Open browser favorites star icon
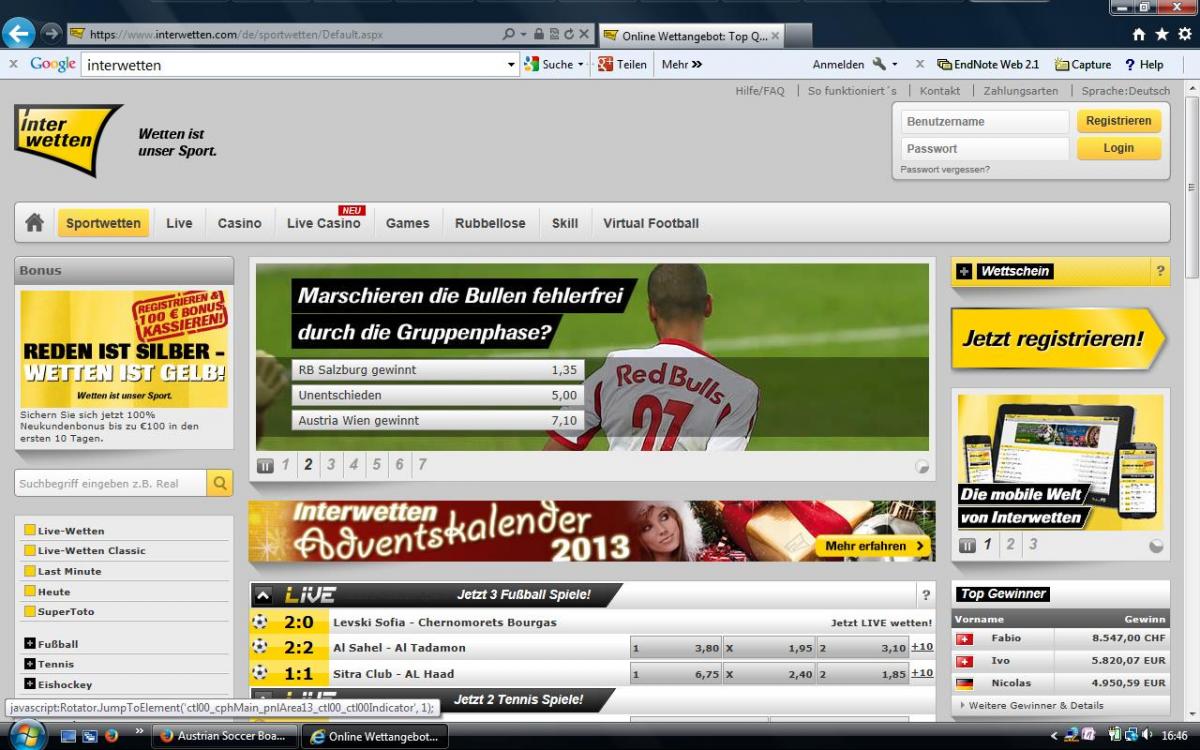Image resolution: width=1200 pixels, height=750 pixels. 1161,34
